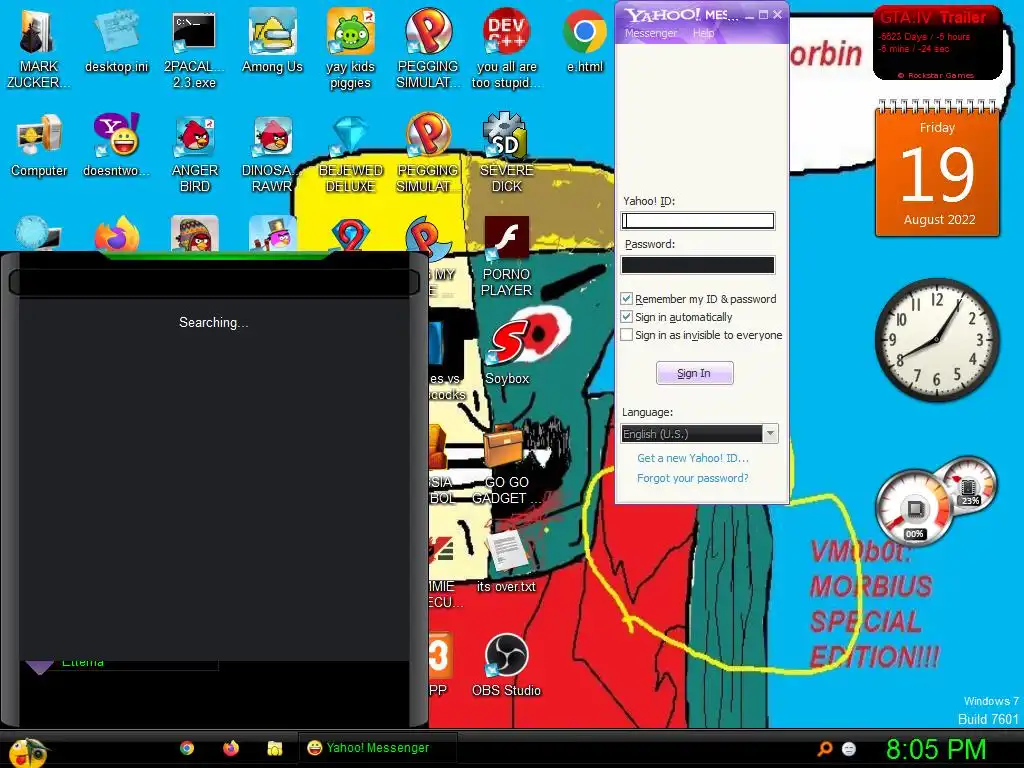
Task: Launch the OBS Studio desktop shortcut
Action: (x=506, y=665)
